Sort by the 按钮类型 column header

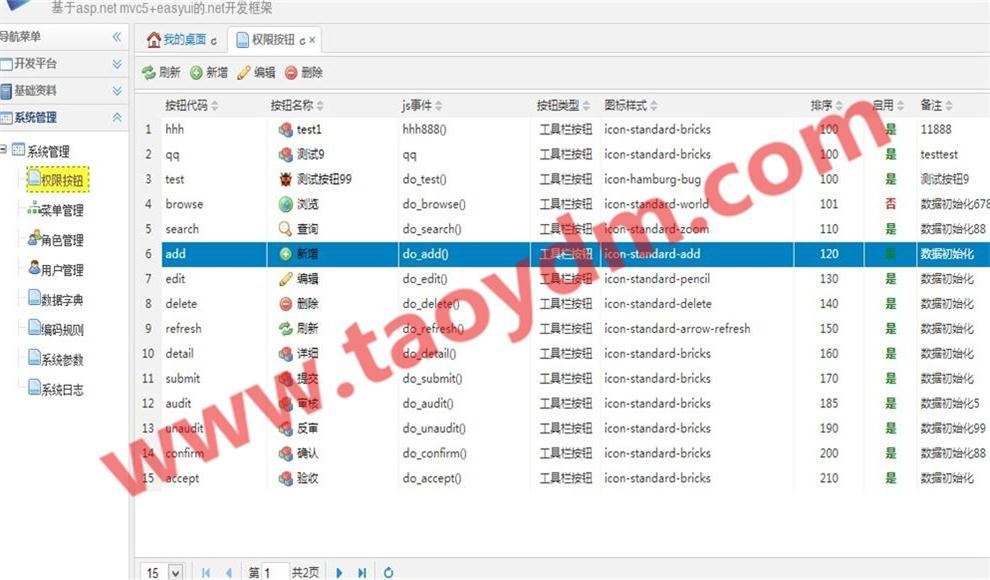[x=563, y=105]
